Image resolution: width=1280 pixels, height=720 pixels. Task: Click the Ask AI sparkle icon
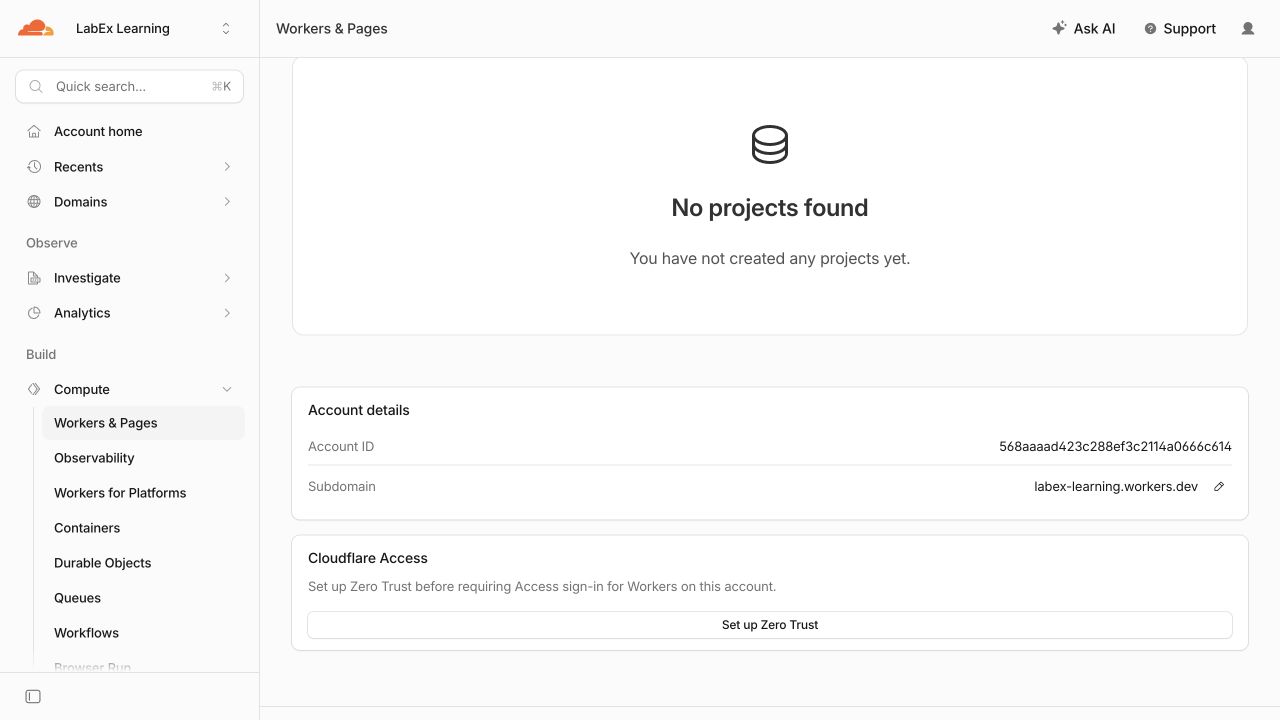click(x=1059, y=28)
